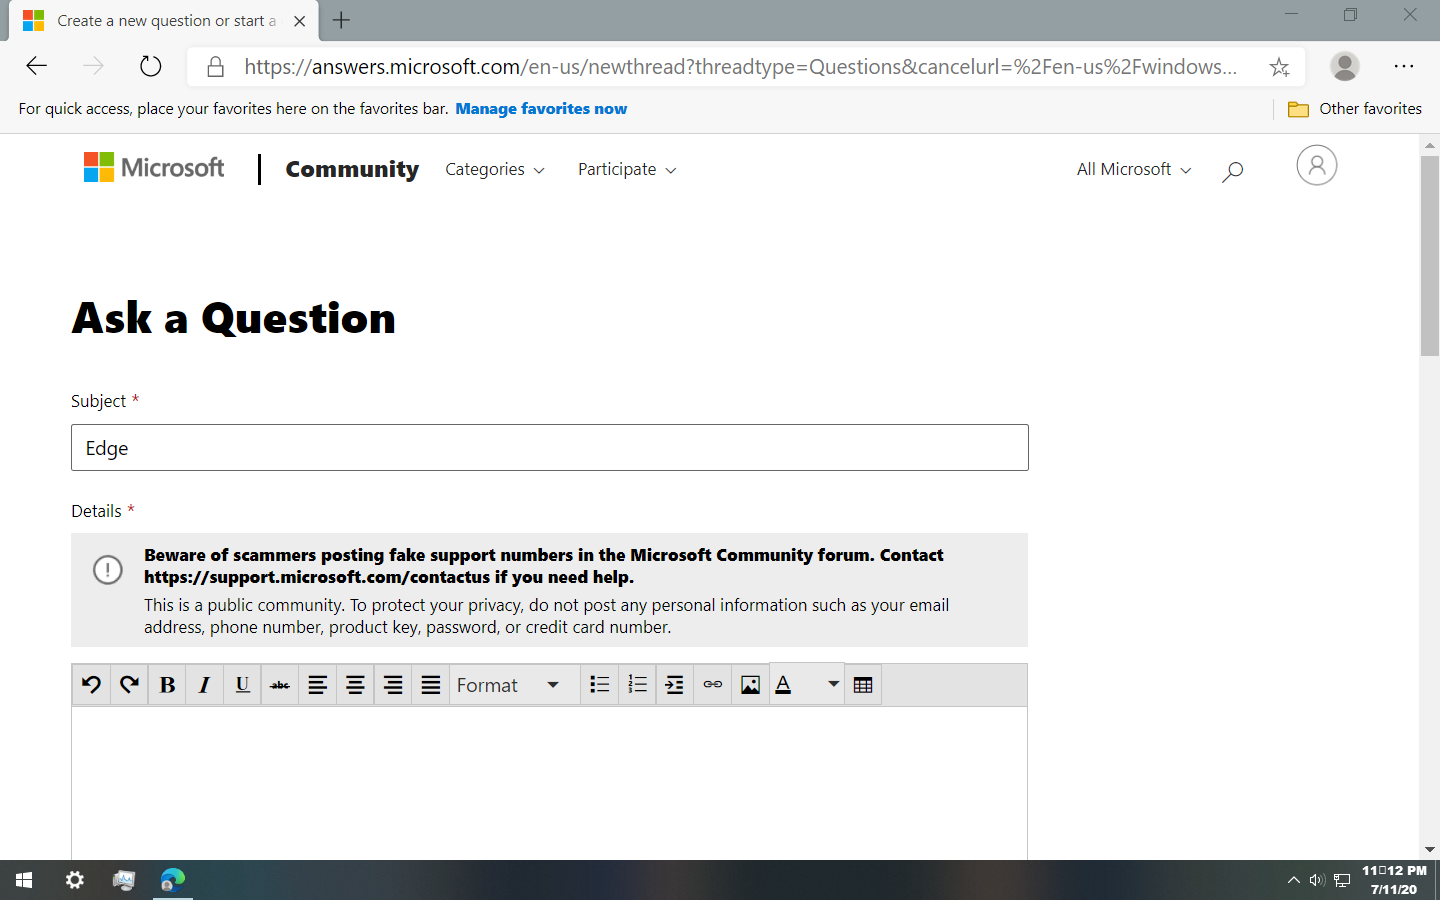1440x900 pixels.
Task: Click scrollbar down arrow
Action: coord(1430,849)
